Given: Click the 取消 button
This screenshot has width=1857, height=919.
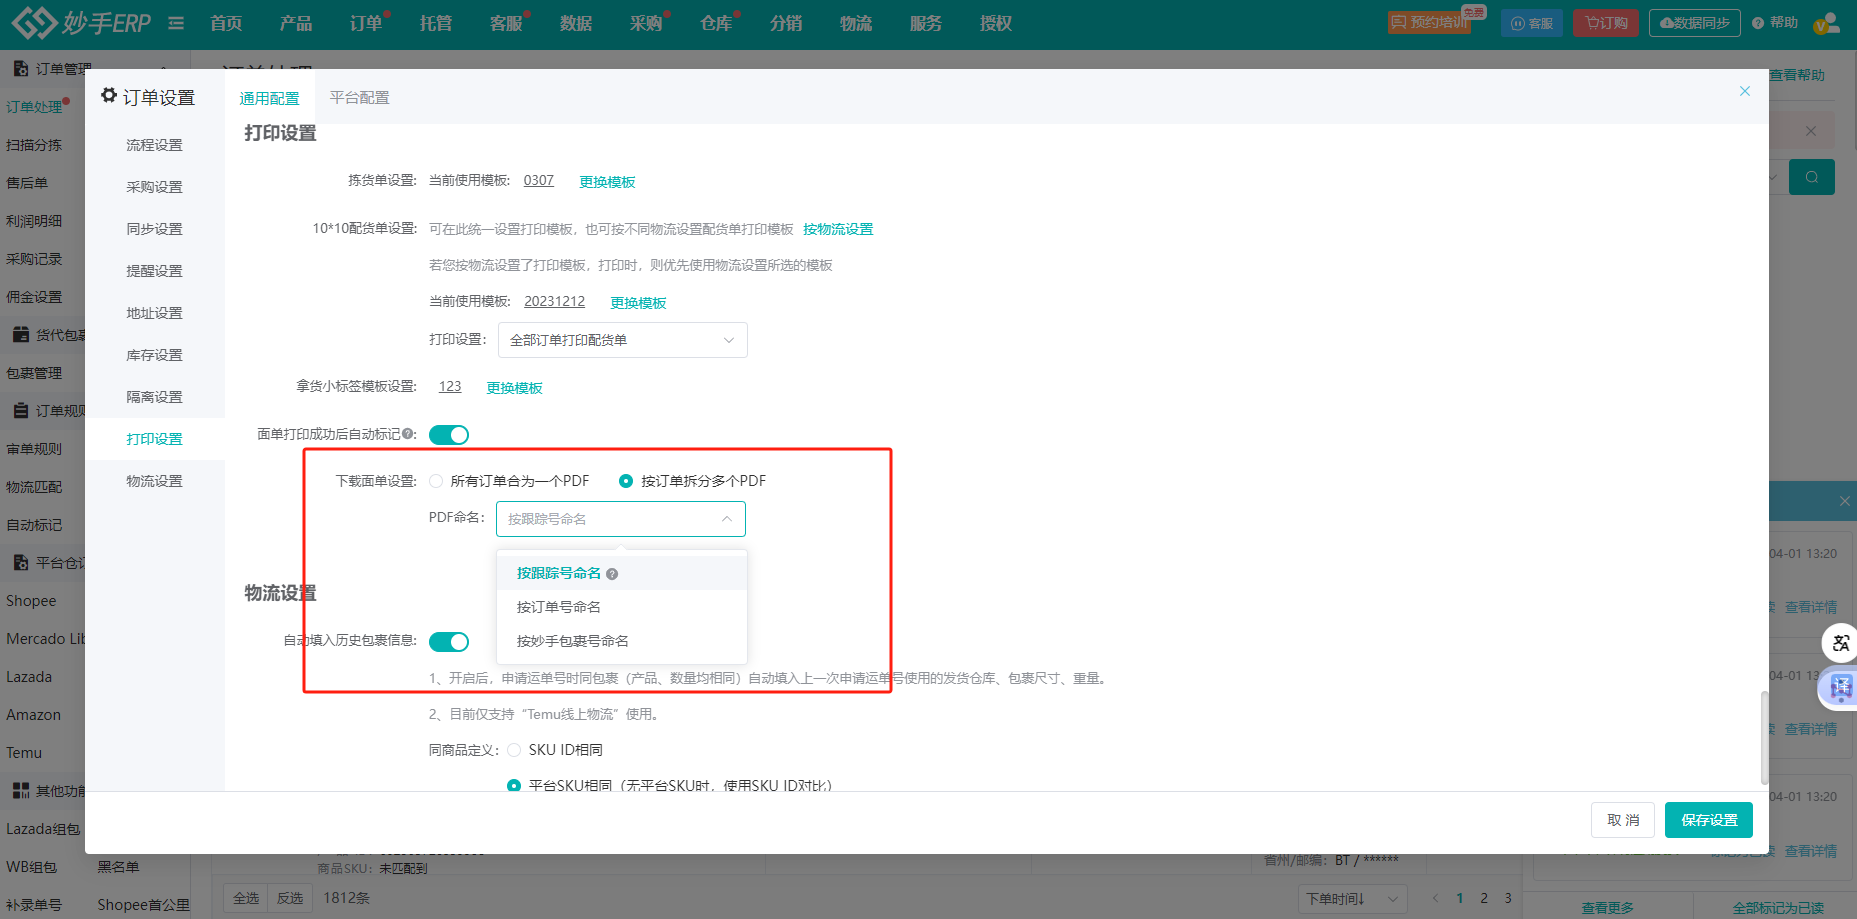Looking at the screenshot, I should 1623,820.
